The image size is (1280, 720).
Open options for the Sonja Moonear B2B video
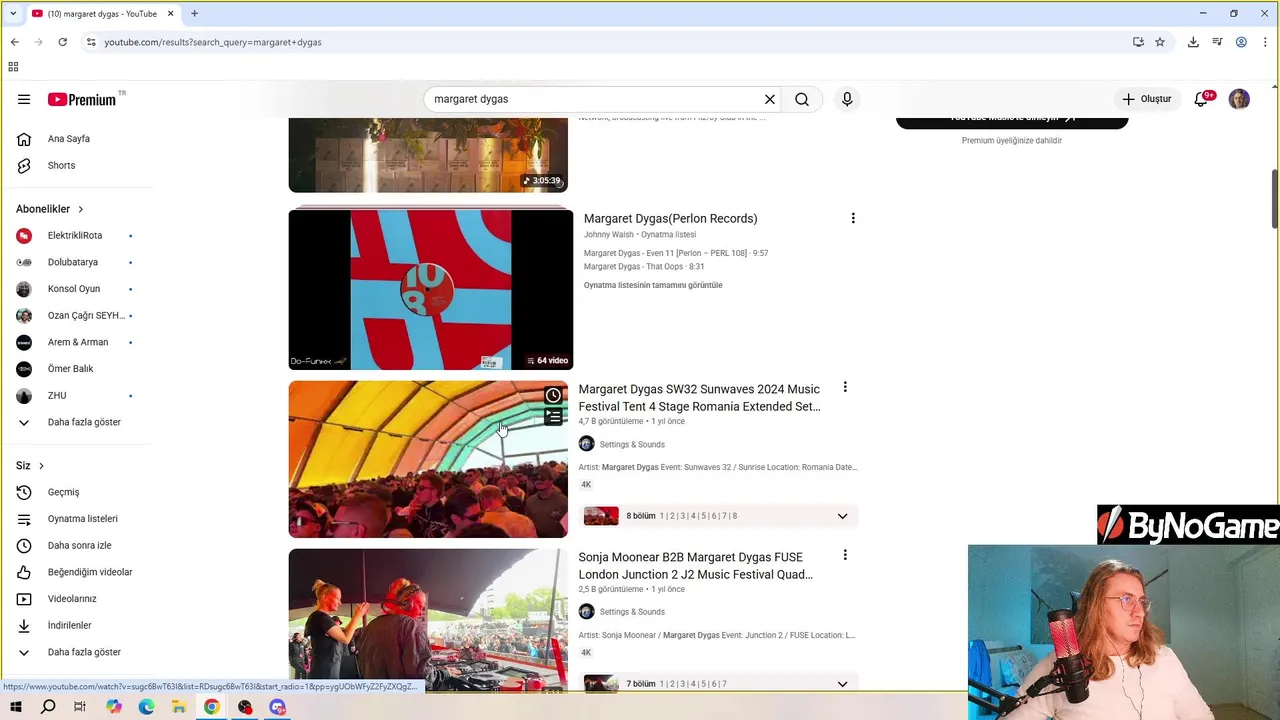click(x=845, y=555)
